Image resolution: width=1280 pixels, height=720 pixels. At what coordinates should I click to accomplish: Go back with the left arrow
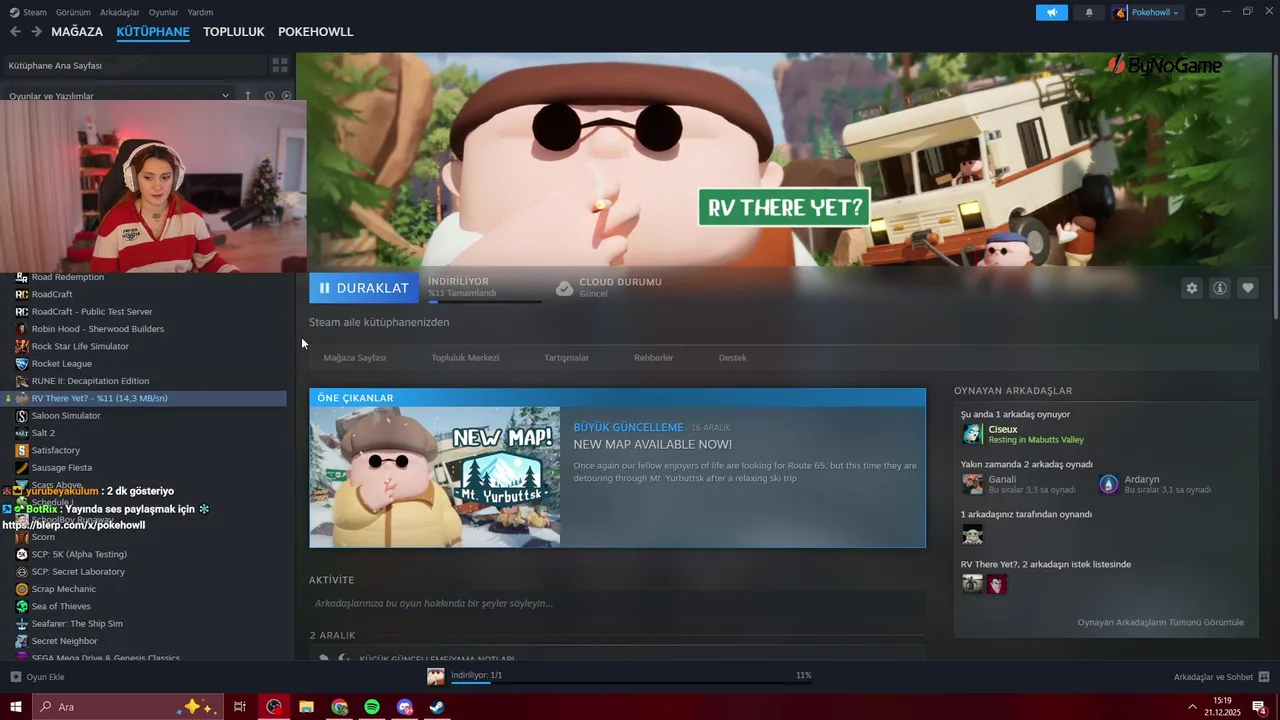15,32
